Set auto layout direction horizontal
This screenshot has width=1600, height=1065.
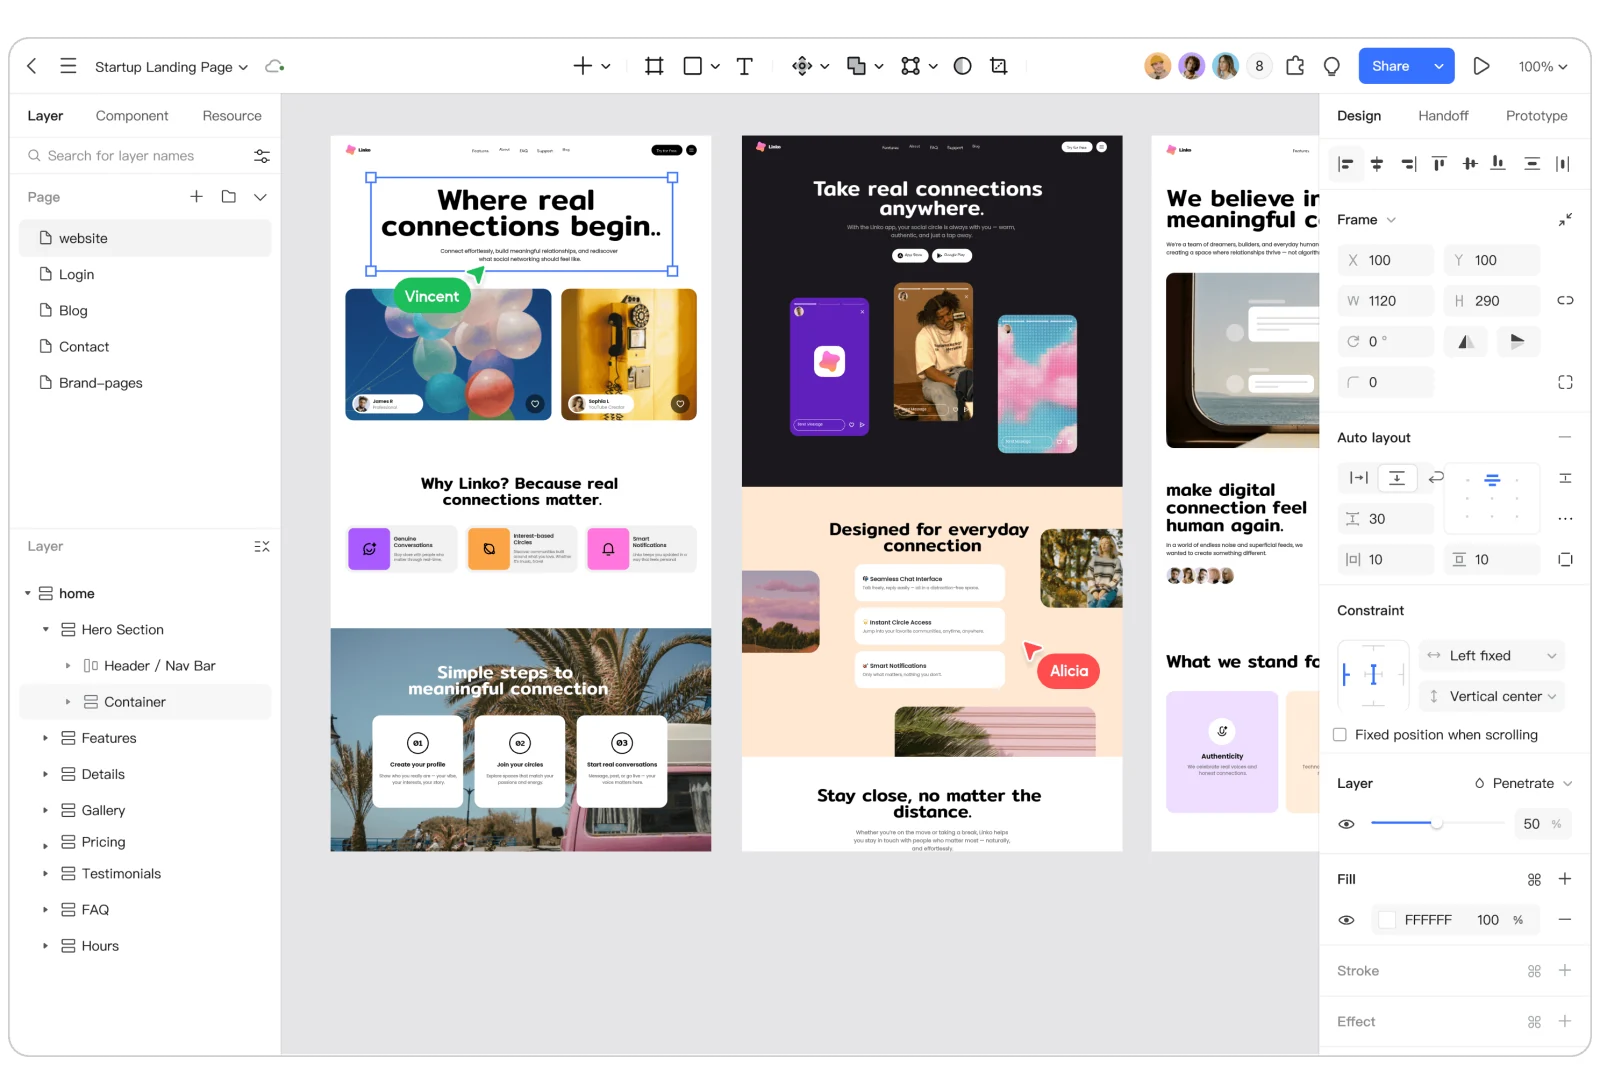[1358, 478]
